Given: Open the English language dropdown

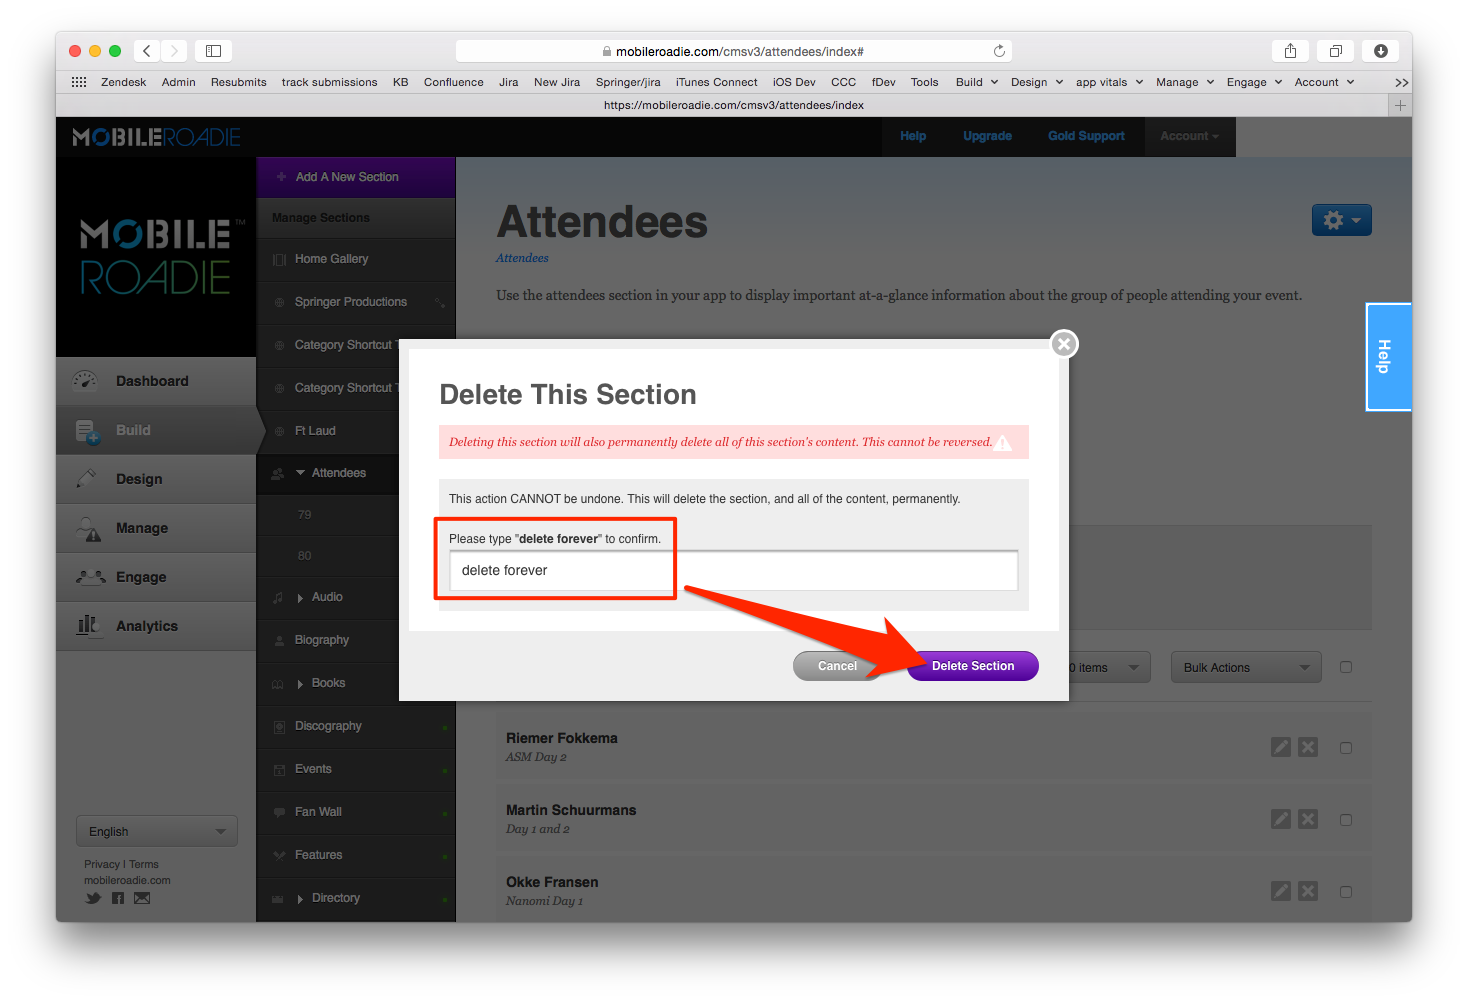Looking at the screenshot, I should pyautogui.click(x=157, y=831).
